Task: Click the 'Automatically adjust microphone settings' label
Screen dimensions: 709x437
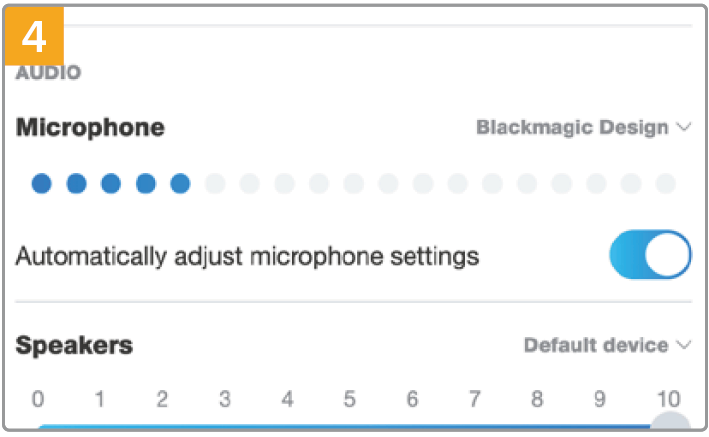Action: [x=247, y=256]
